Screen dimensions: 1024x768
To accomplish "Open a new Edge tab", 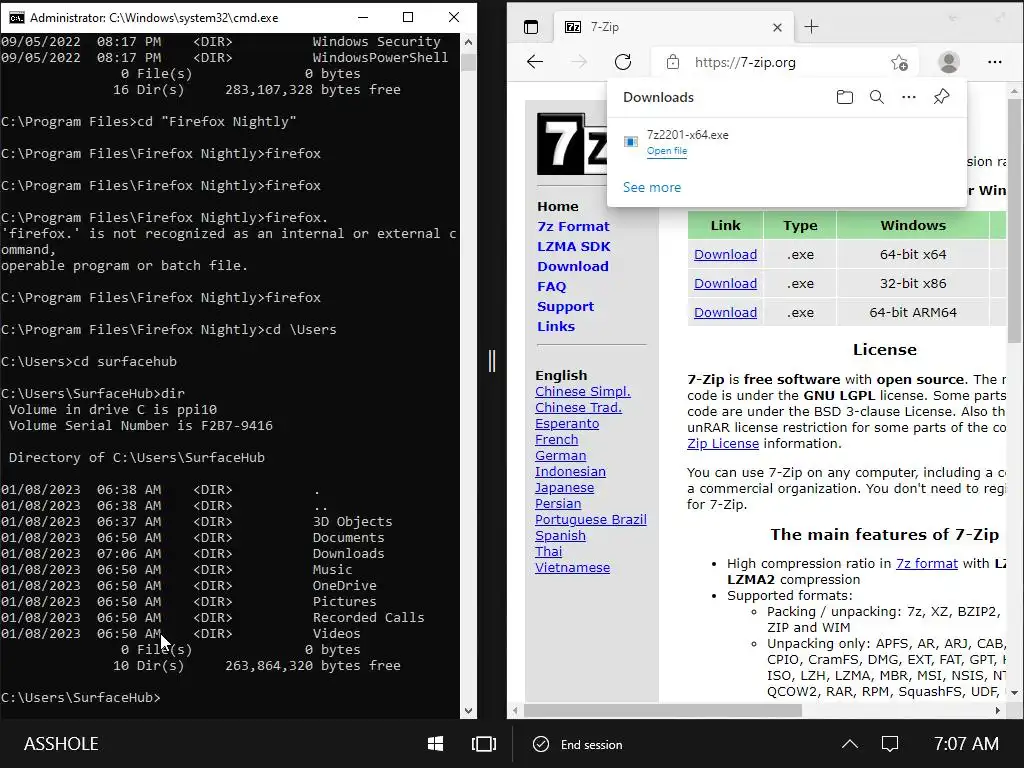I will point(811,27).
